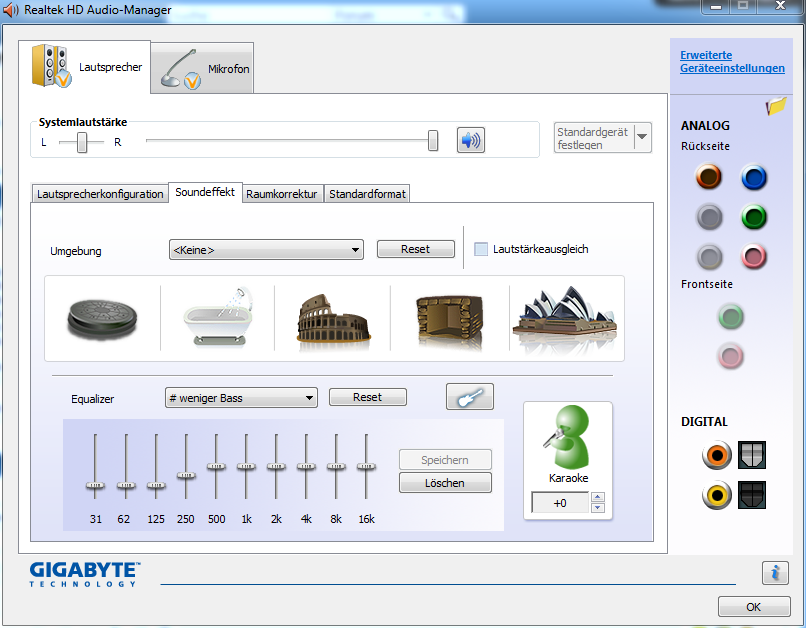Viewport: 806px width, 628px height.
Task: Click the upper optical digital connector
Action: coord(752,455)
